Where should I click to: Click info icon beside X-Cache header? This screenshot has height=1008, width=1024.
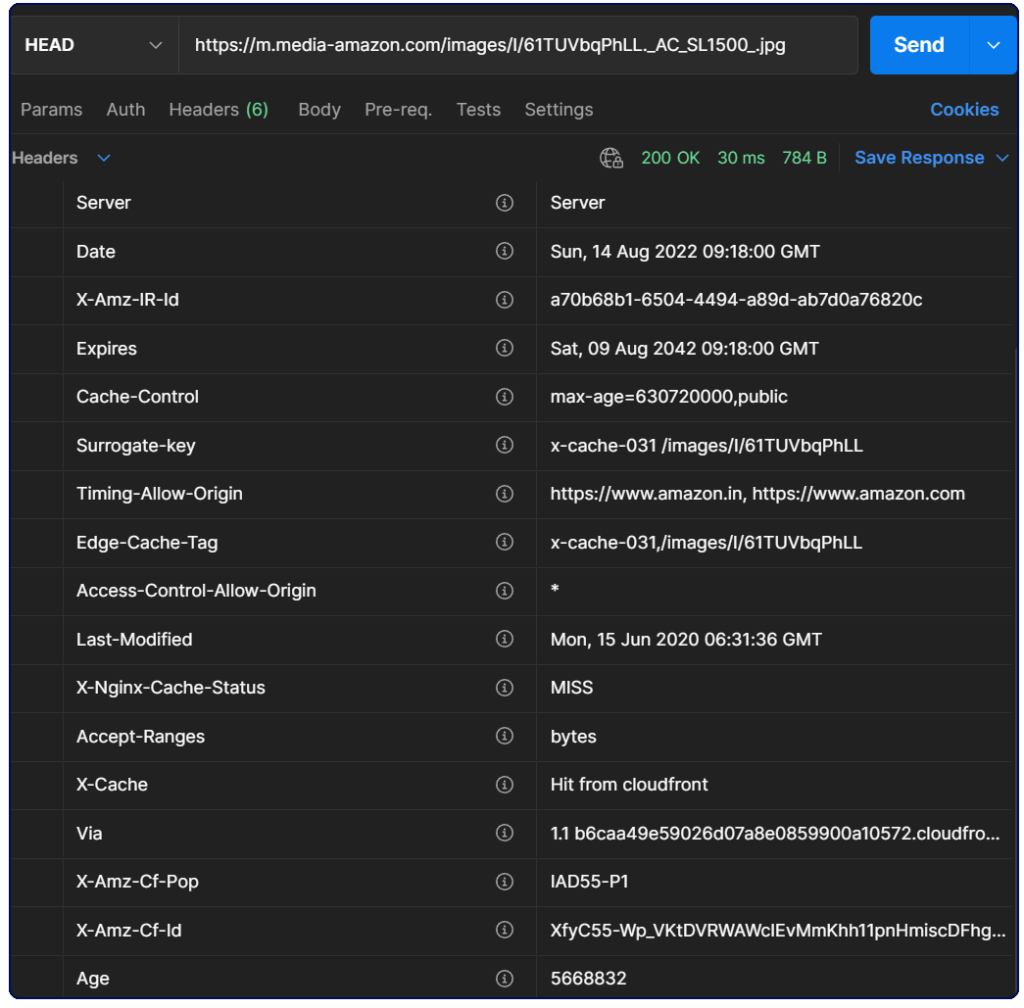(504, 785)
